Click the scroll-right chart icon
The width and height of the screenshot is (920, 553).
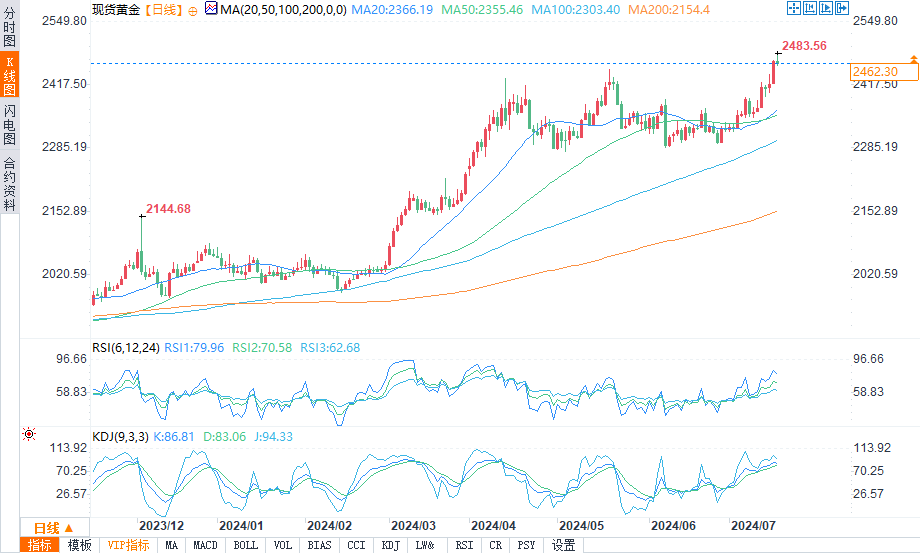pyautogui.click(x=825, y=9)
